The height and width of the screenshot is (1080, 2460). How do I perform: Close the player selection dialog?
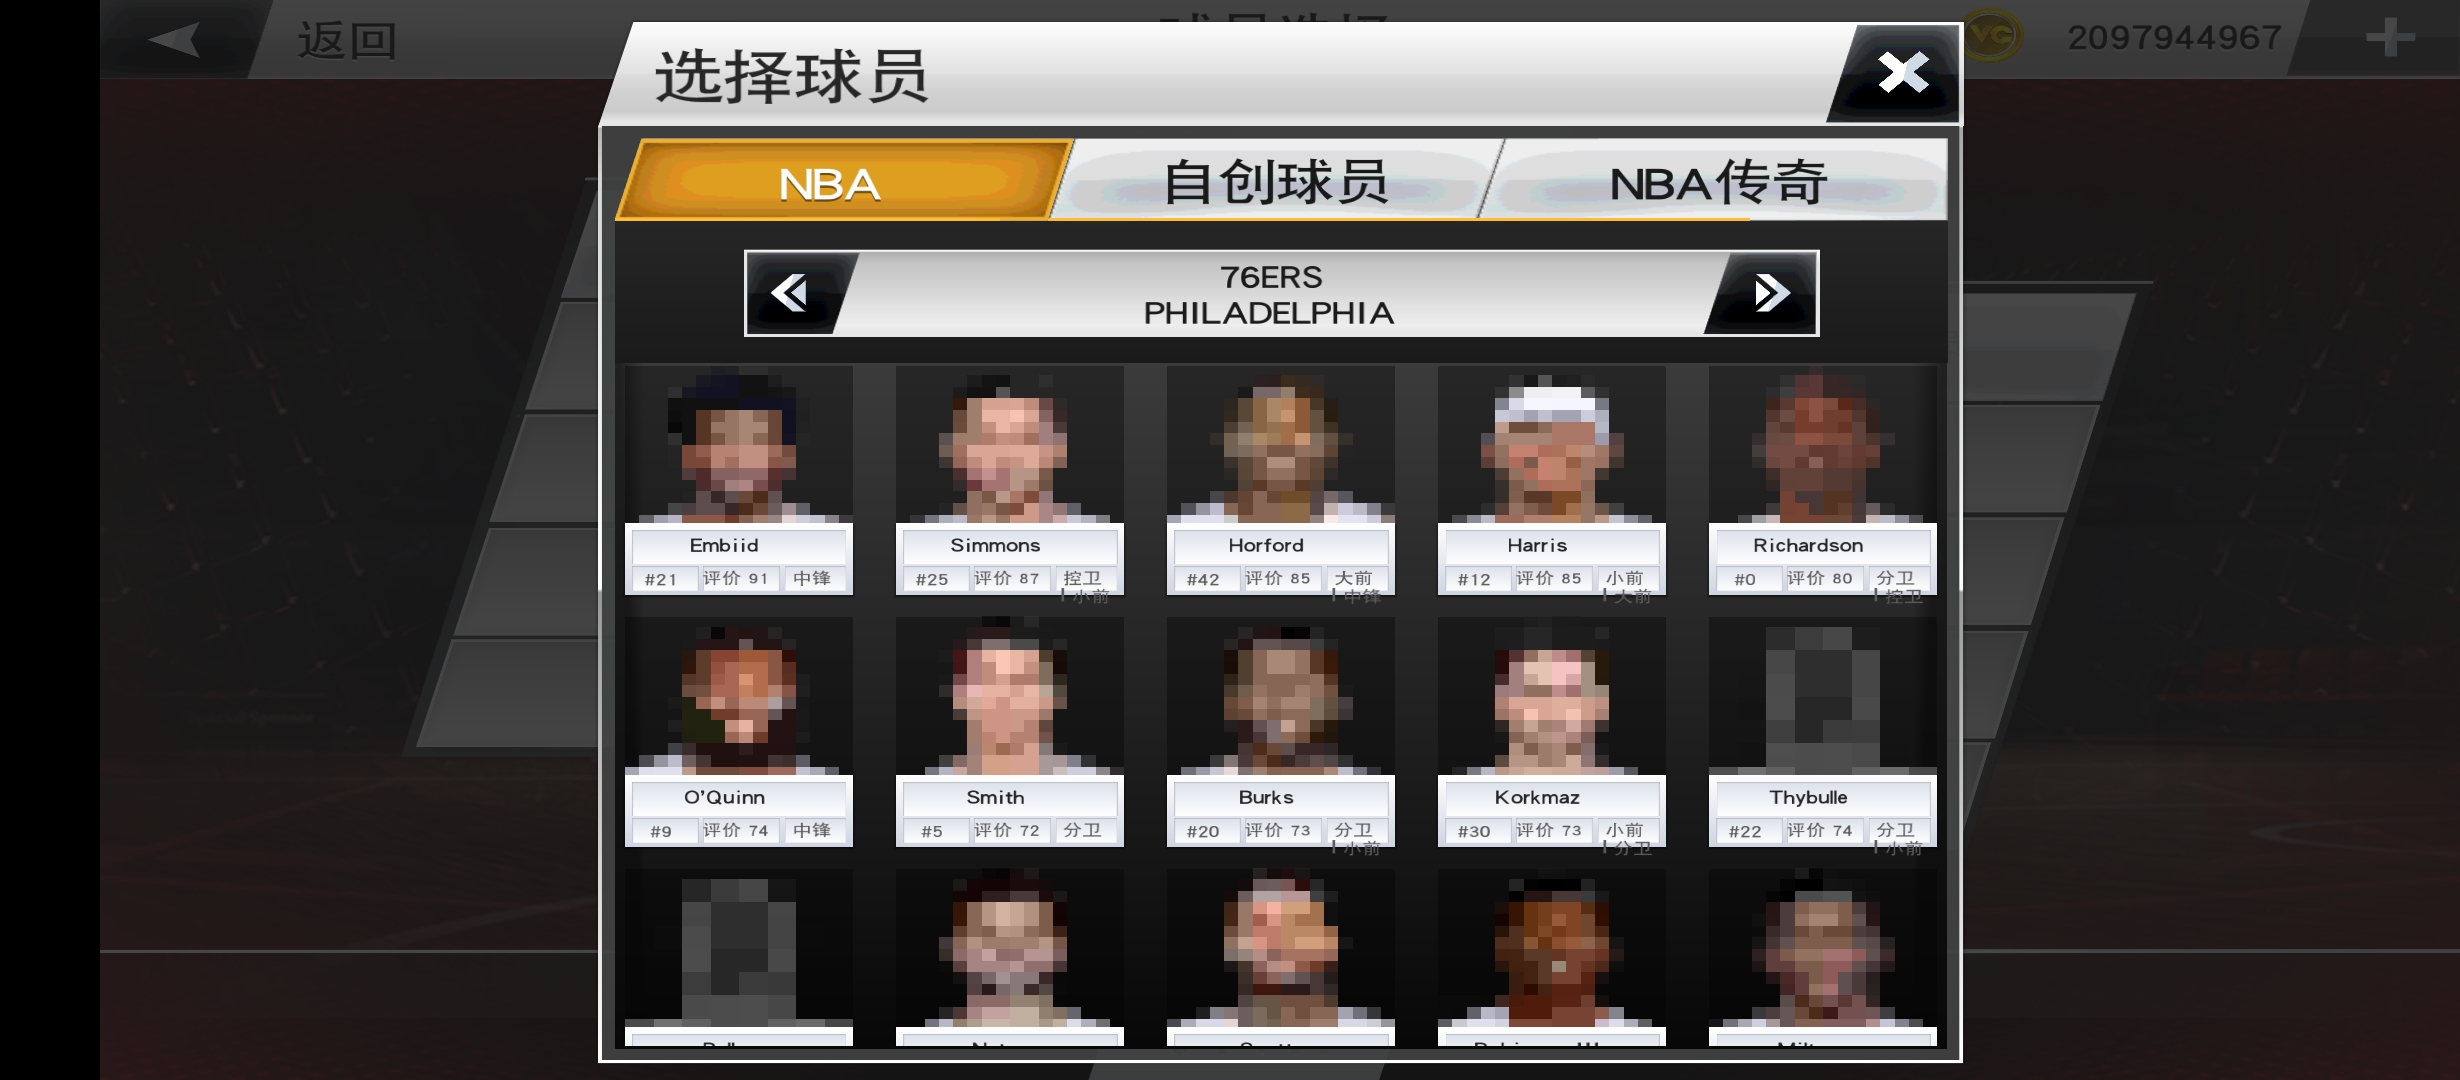tap(1897, 73)
